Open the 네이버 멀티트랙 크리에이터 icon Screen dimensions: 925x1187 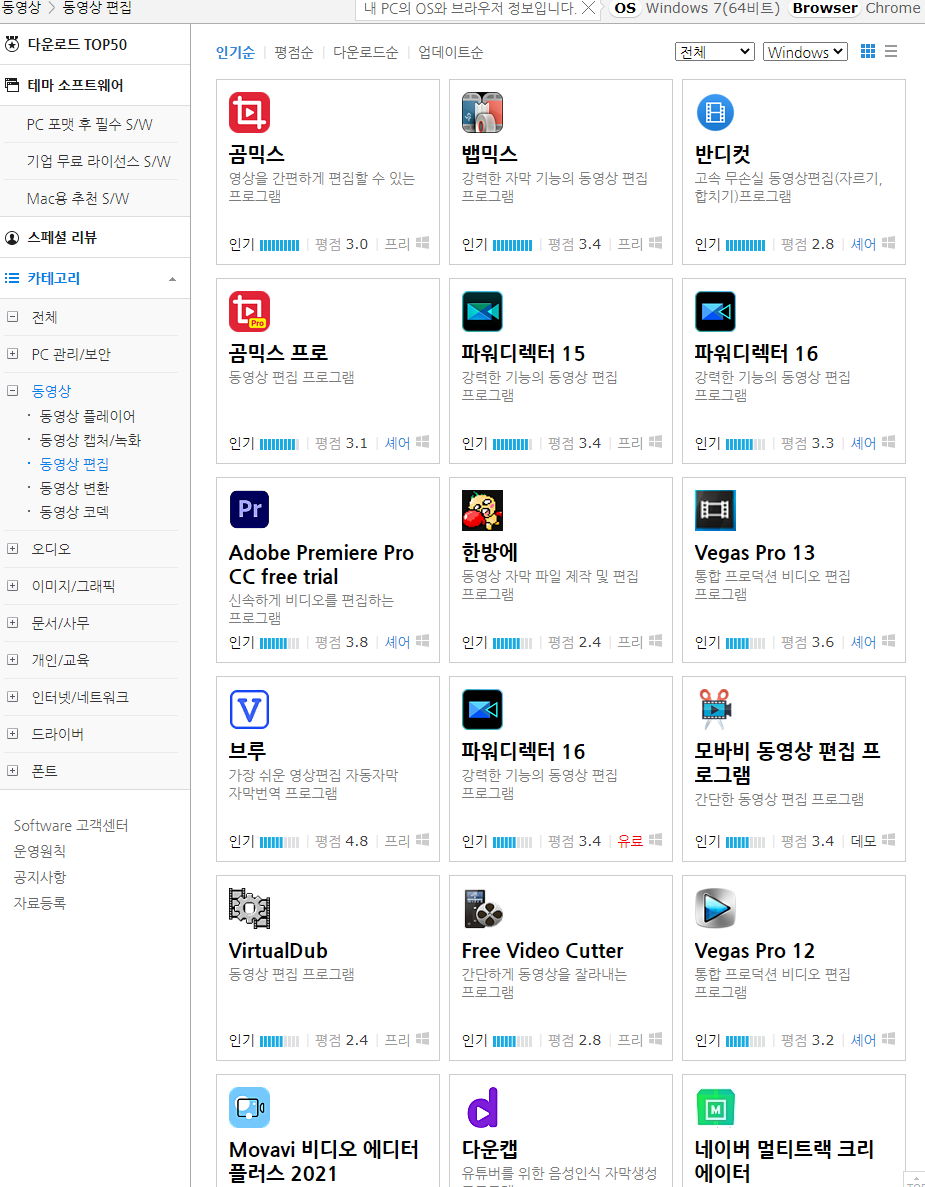(x=715, y=1107)
